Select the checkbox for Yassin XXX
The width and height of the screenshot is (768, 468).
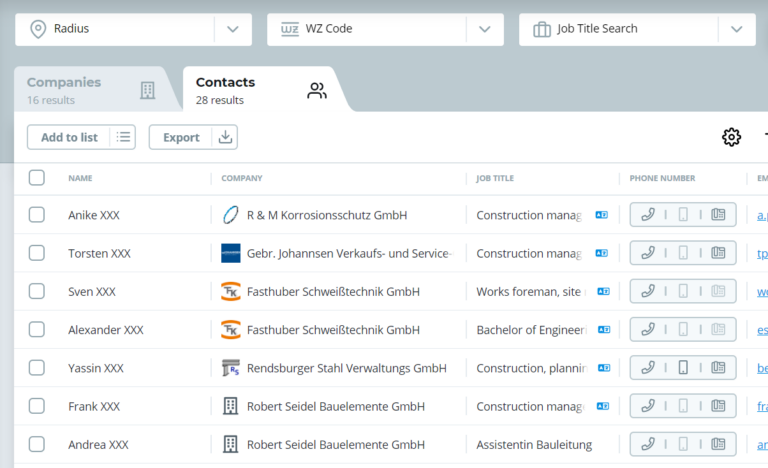pos(37,368)
